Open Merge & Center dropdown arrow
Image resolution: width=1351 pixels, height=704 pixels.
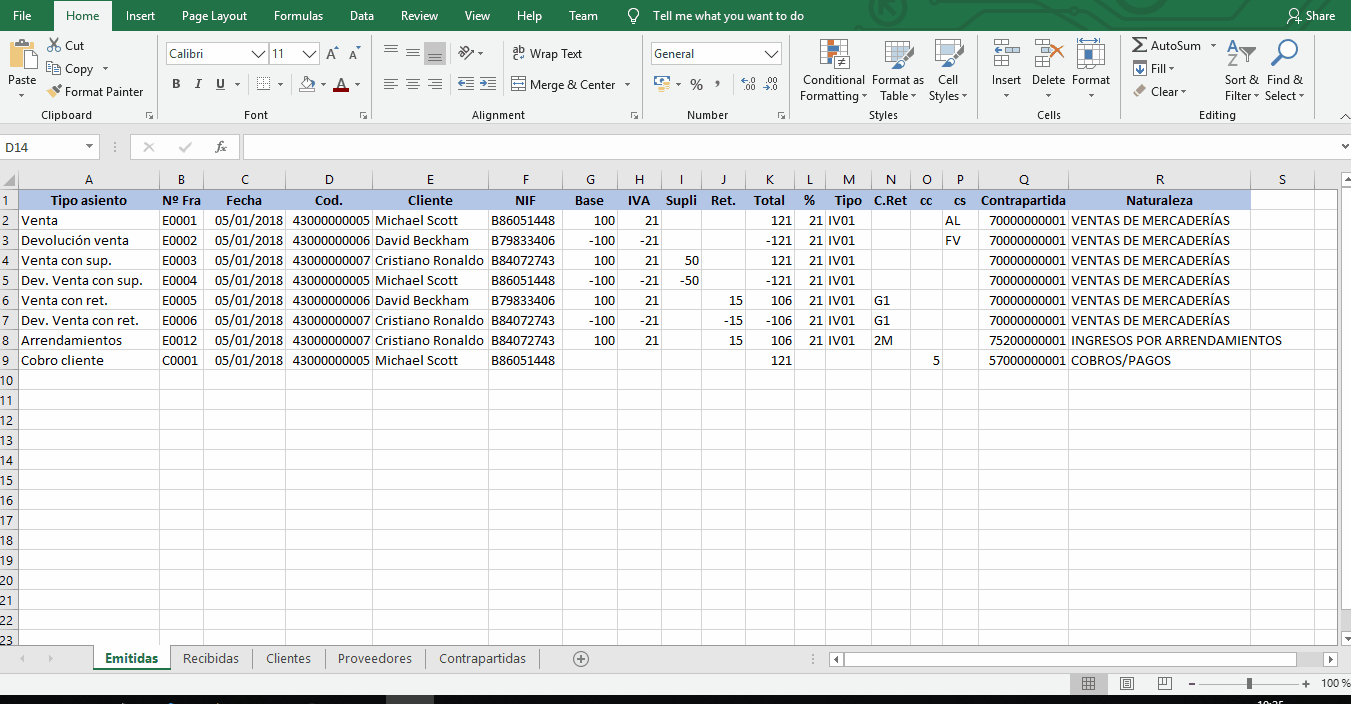click(x=628, y=85)
